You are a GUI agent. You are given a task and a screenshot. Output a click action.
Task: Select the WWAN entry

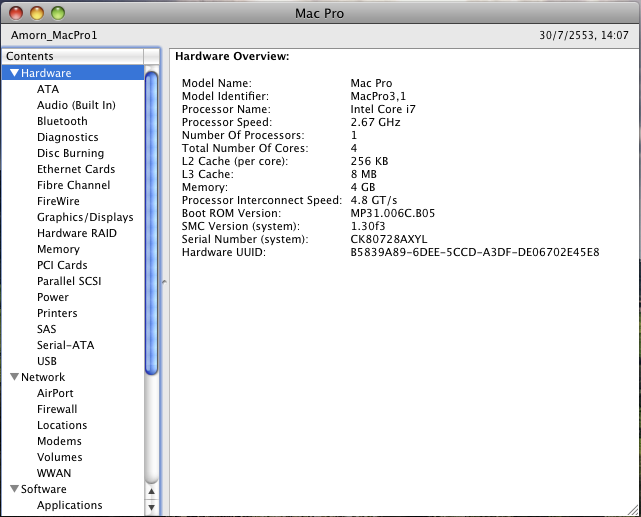coord(54,473)
